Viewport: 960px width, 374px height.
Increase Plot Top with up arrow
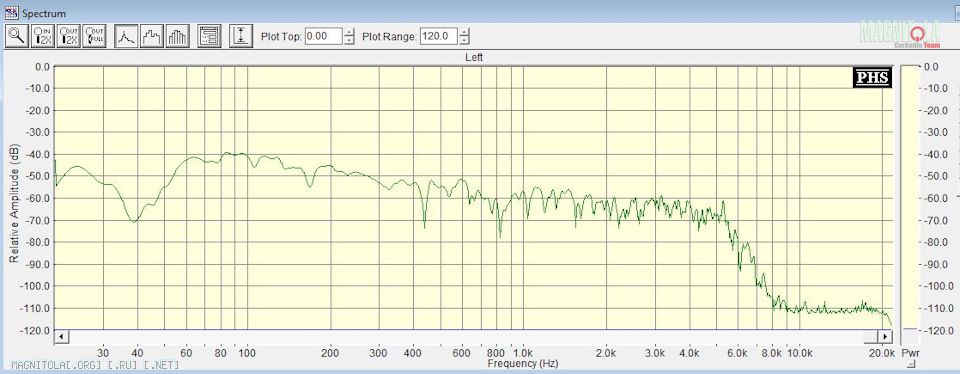[x=349, y=32]
